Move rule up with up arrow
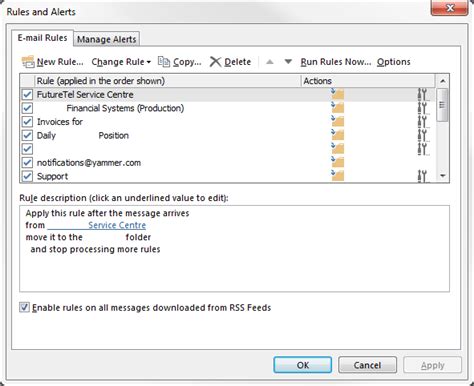 tap(270, 62)
